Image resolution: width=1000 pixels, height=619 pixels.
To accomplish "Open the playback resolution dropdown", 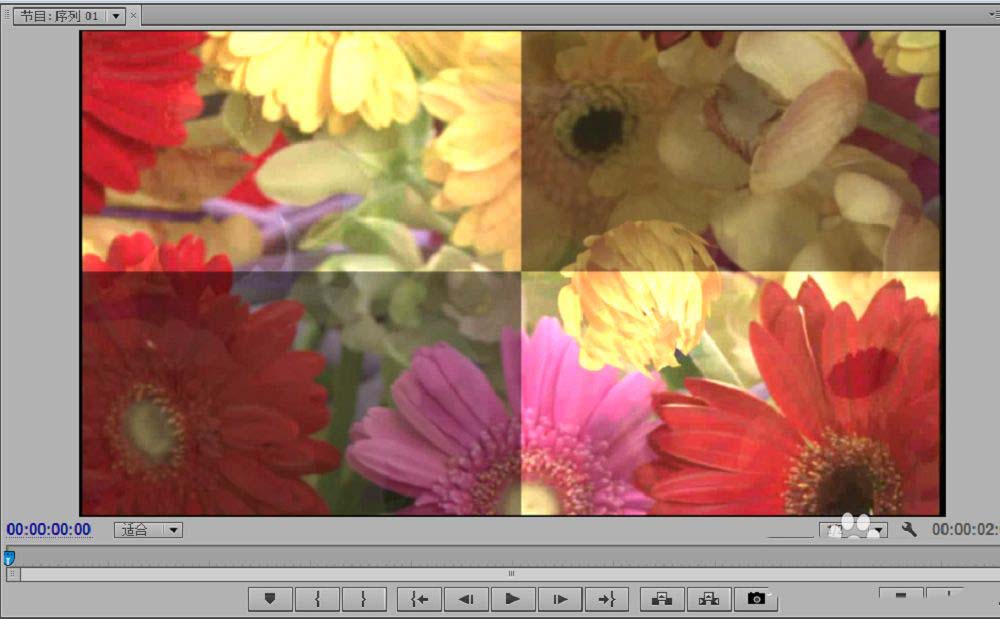I will tap(879, 530).
